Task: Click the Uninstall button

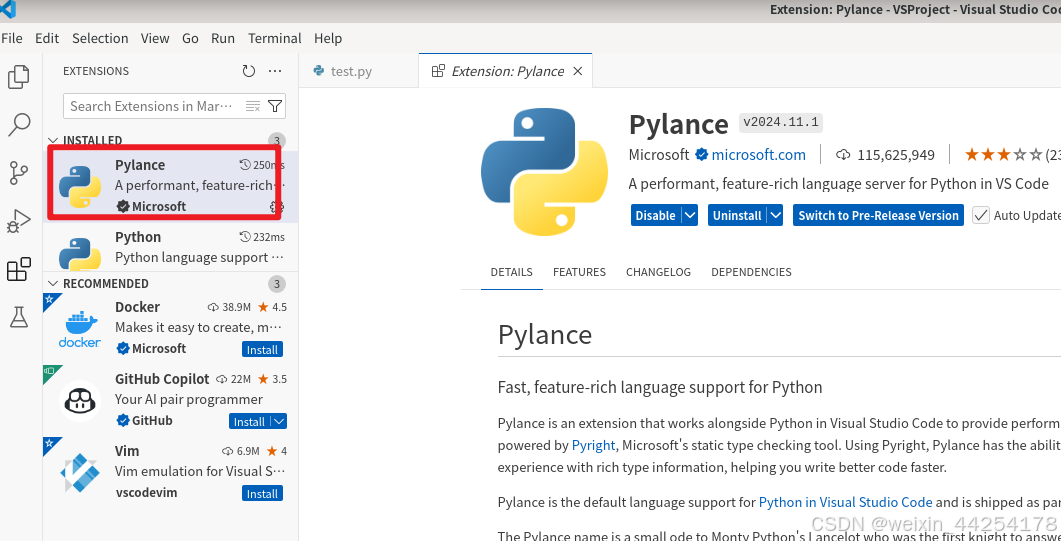Action: pyautogui.click(x=738, y=215)
